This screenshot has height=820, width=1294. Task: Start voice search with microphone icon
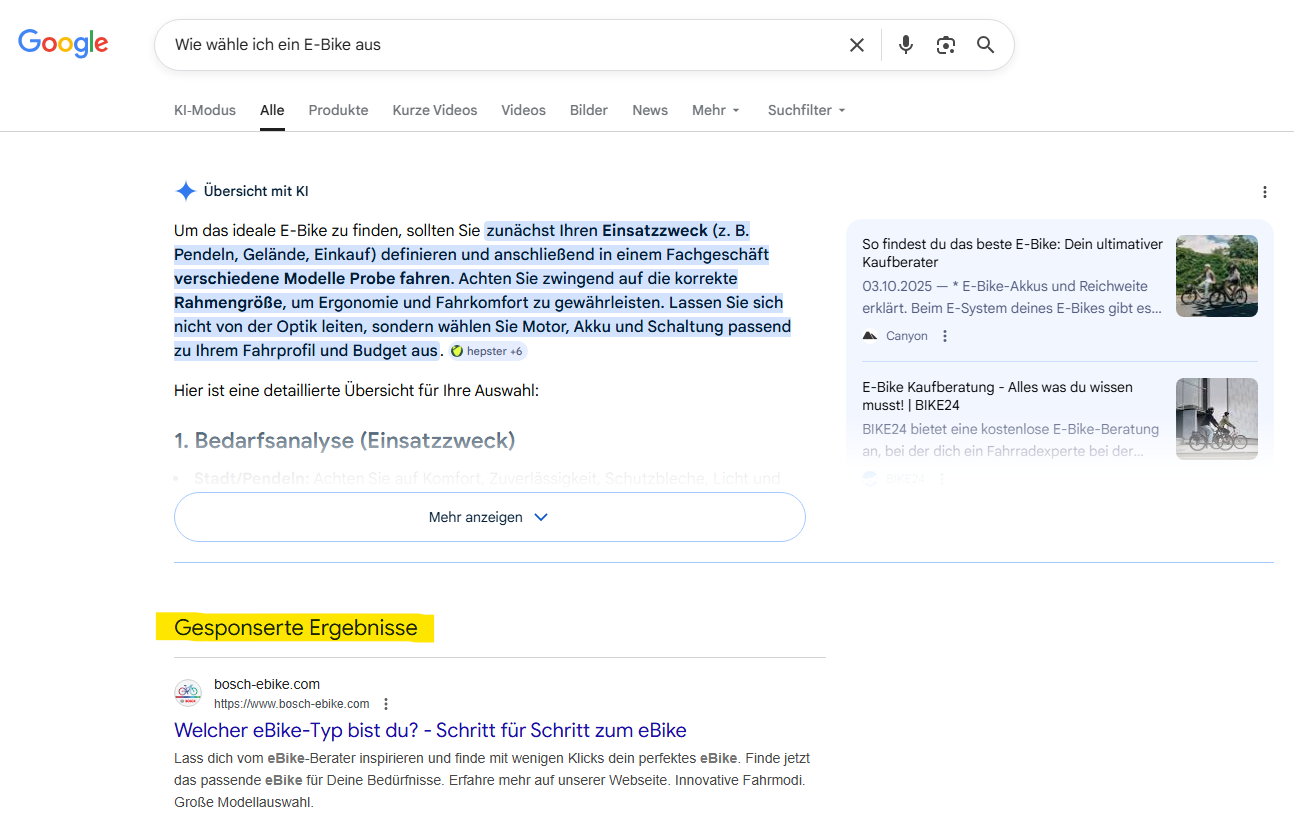point(906,45)
